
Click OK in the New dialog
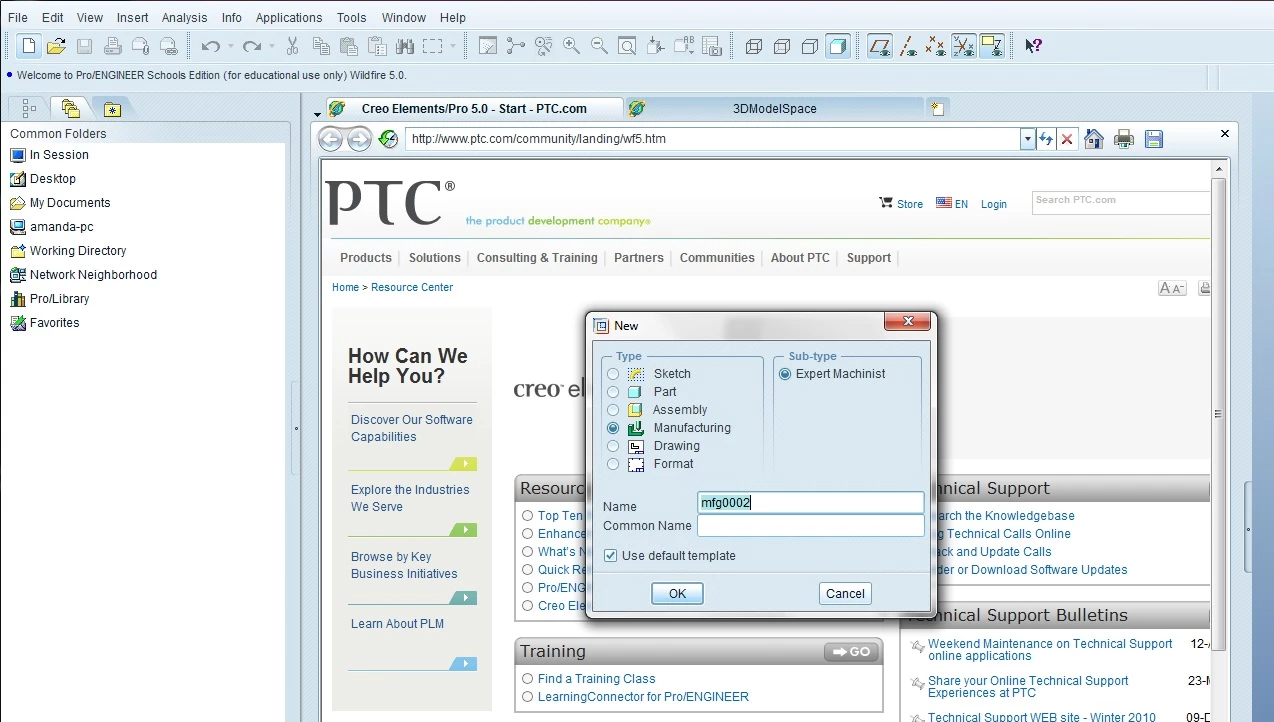[677, 593]
